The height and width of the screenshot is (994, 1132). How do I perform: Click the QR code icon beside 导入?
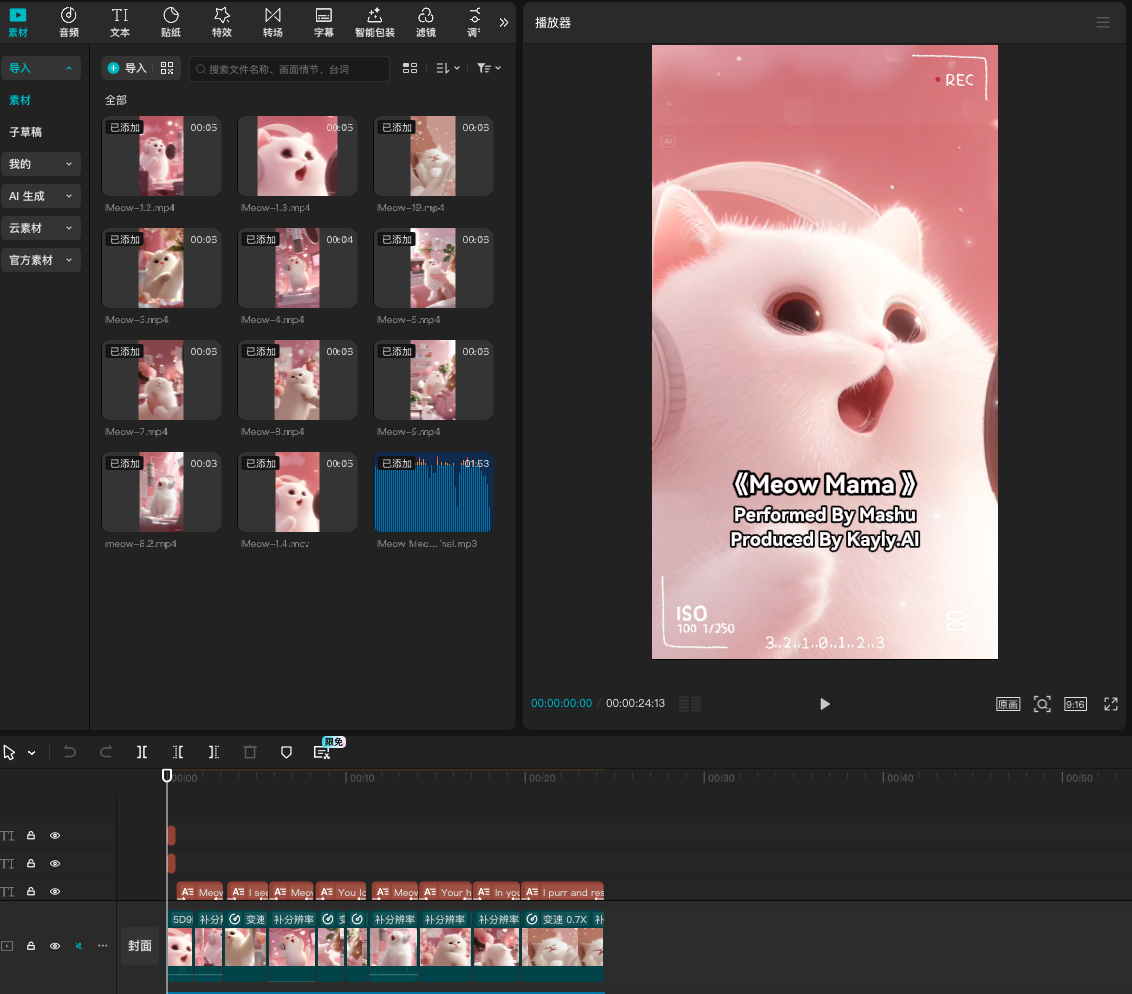pos(167,68)
